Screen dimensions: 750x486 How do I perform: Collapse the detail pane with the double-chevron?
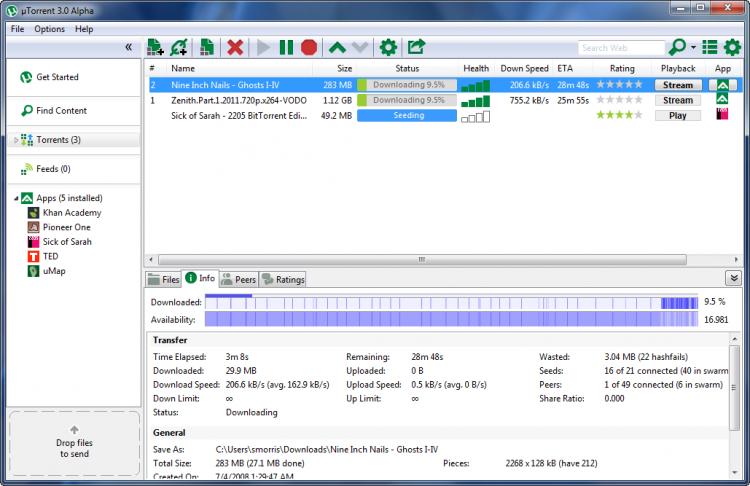733,277
